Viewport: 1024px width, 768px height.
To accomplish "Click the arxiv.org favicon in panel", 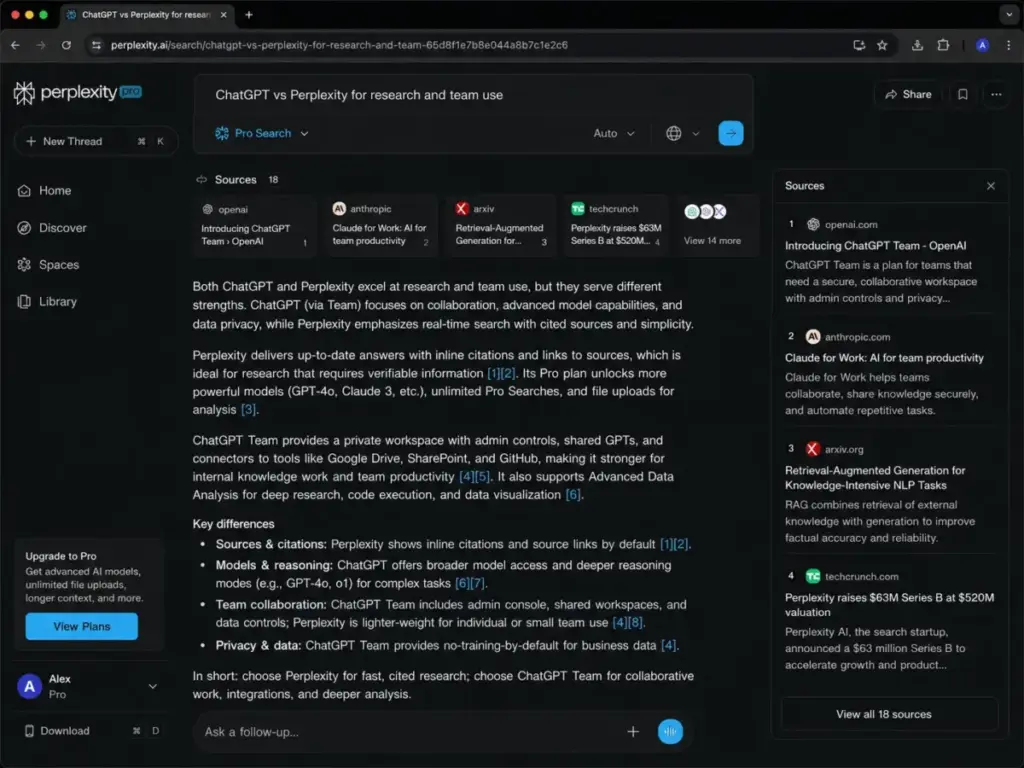I will 812,449.
